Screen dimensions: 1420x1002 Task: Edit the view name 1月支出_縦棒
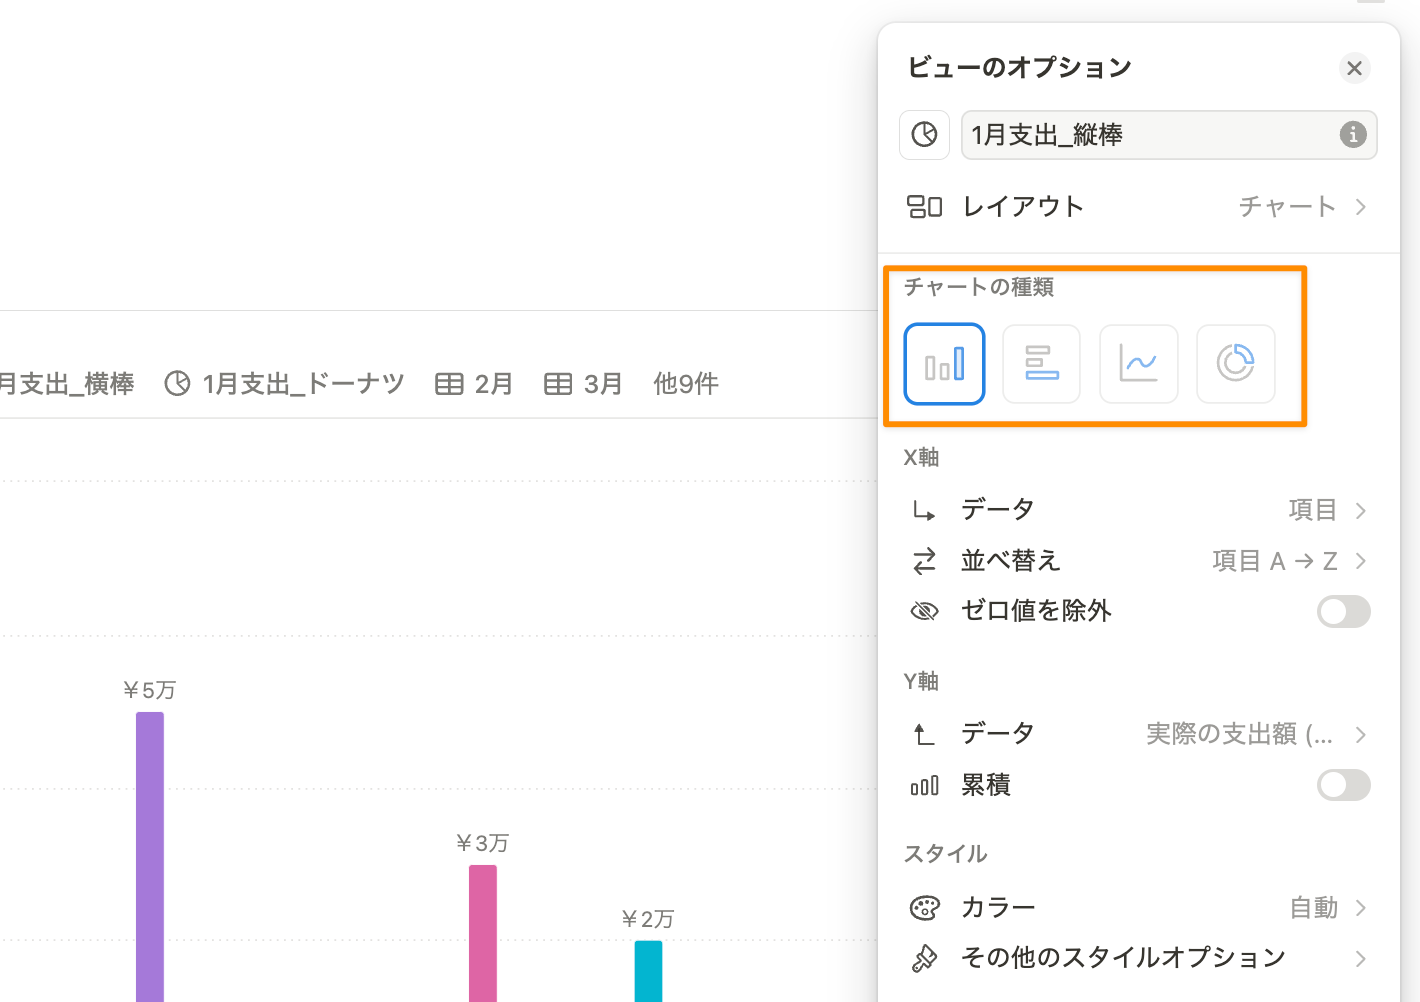(x=1169, y=135)
